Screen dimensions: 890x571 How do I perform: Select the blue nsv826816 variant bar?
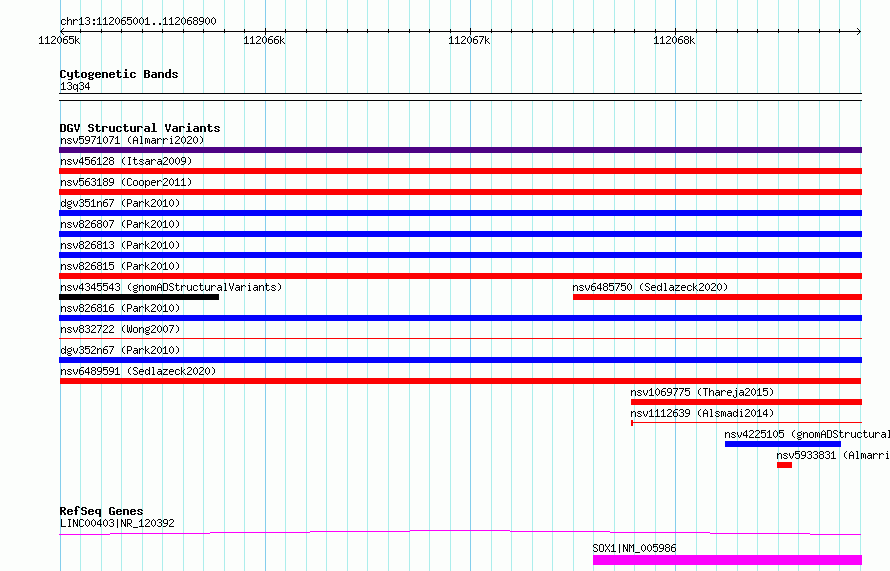point(460,318)
